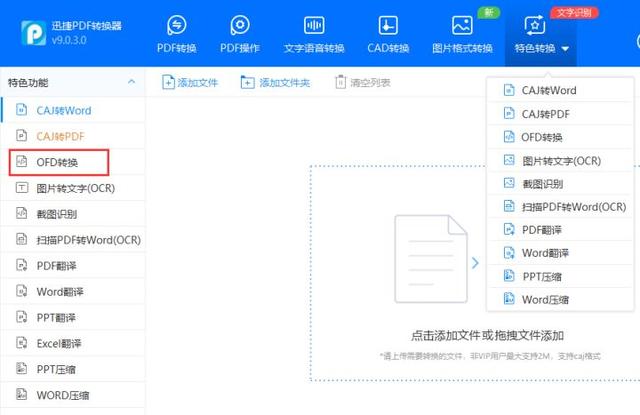Select the 图片格式转换 picture icon

click(x=462, y=25)
